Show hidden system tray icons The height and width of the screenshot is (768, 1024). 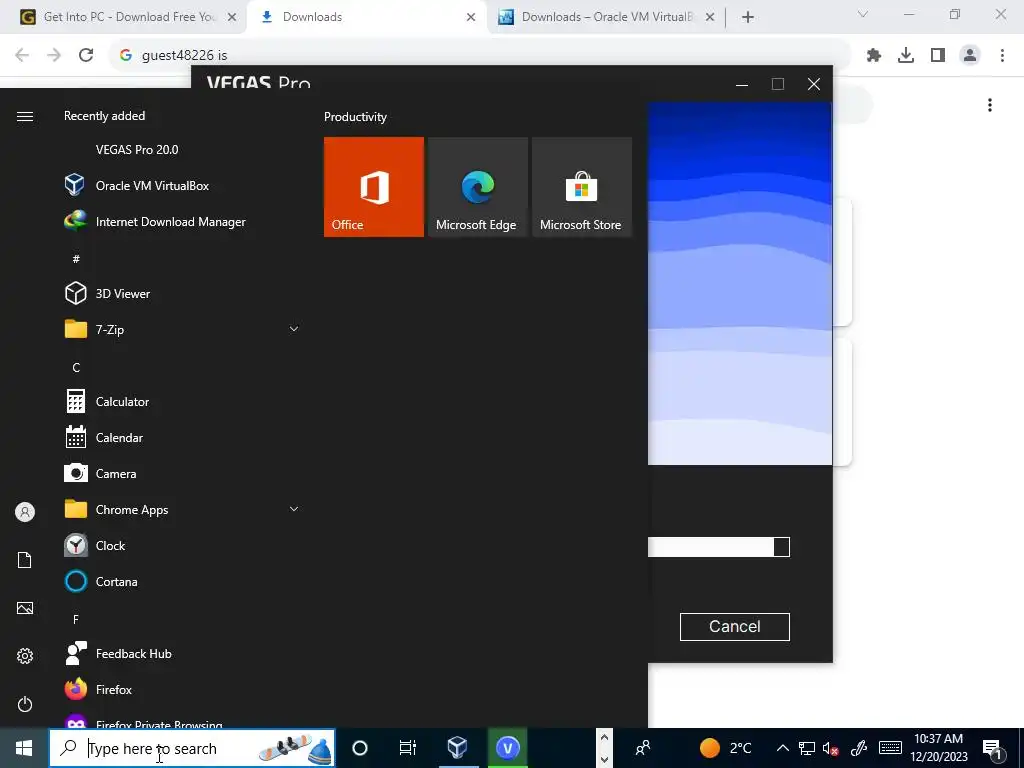pyautogui.click(x=782, y=748)
